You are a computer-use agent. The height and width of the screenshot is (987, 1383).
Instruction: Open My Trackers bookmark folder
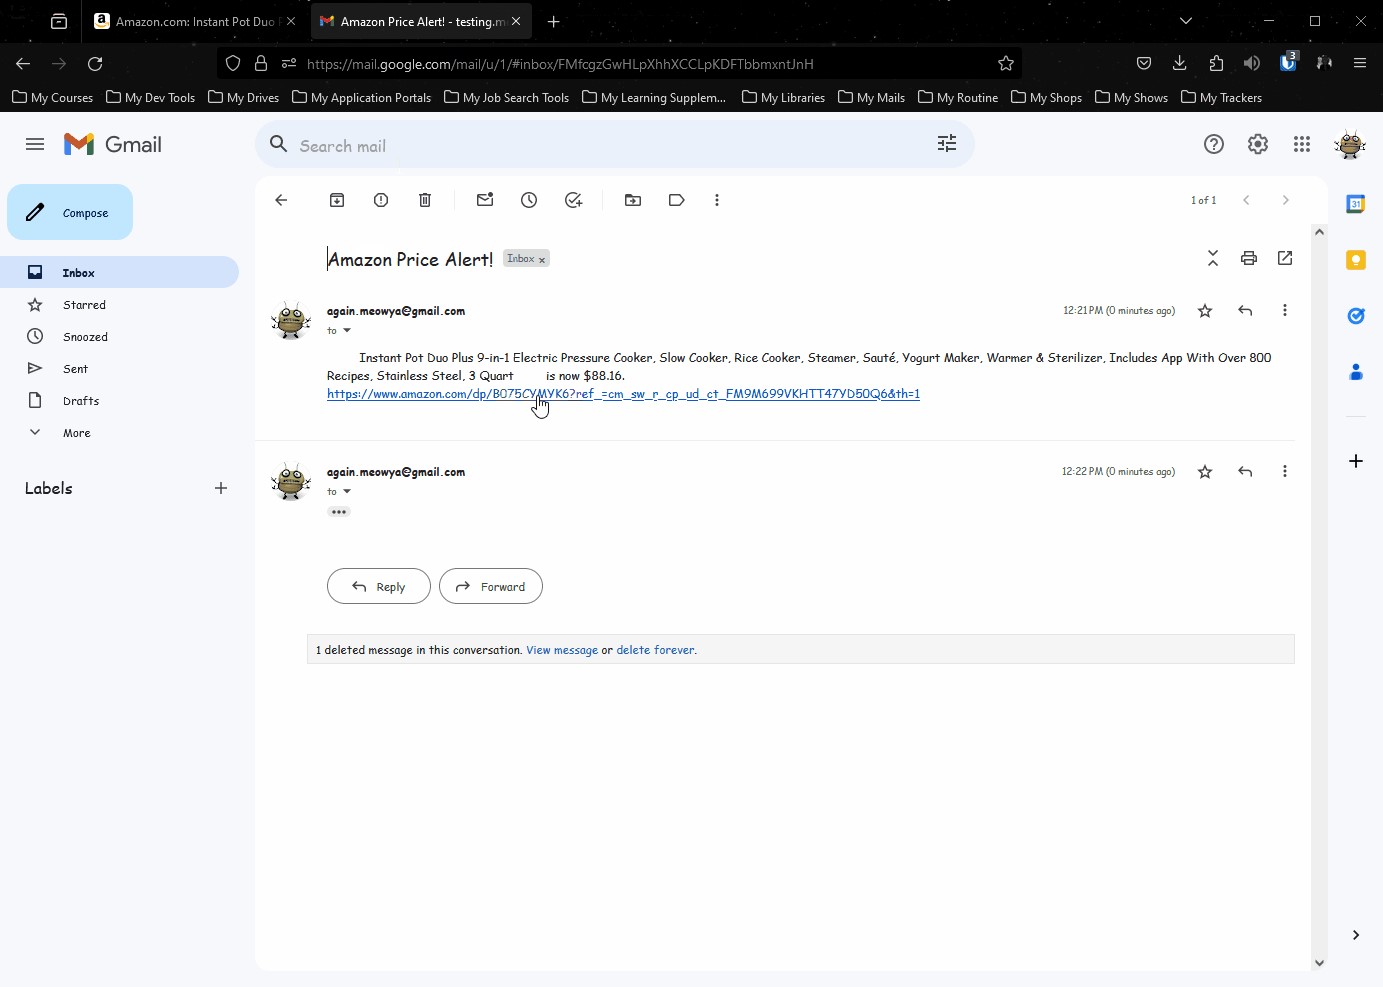(1221, 97)
